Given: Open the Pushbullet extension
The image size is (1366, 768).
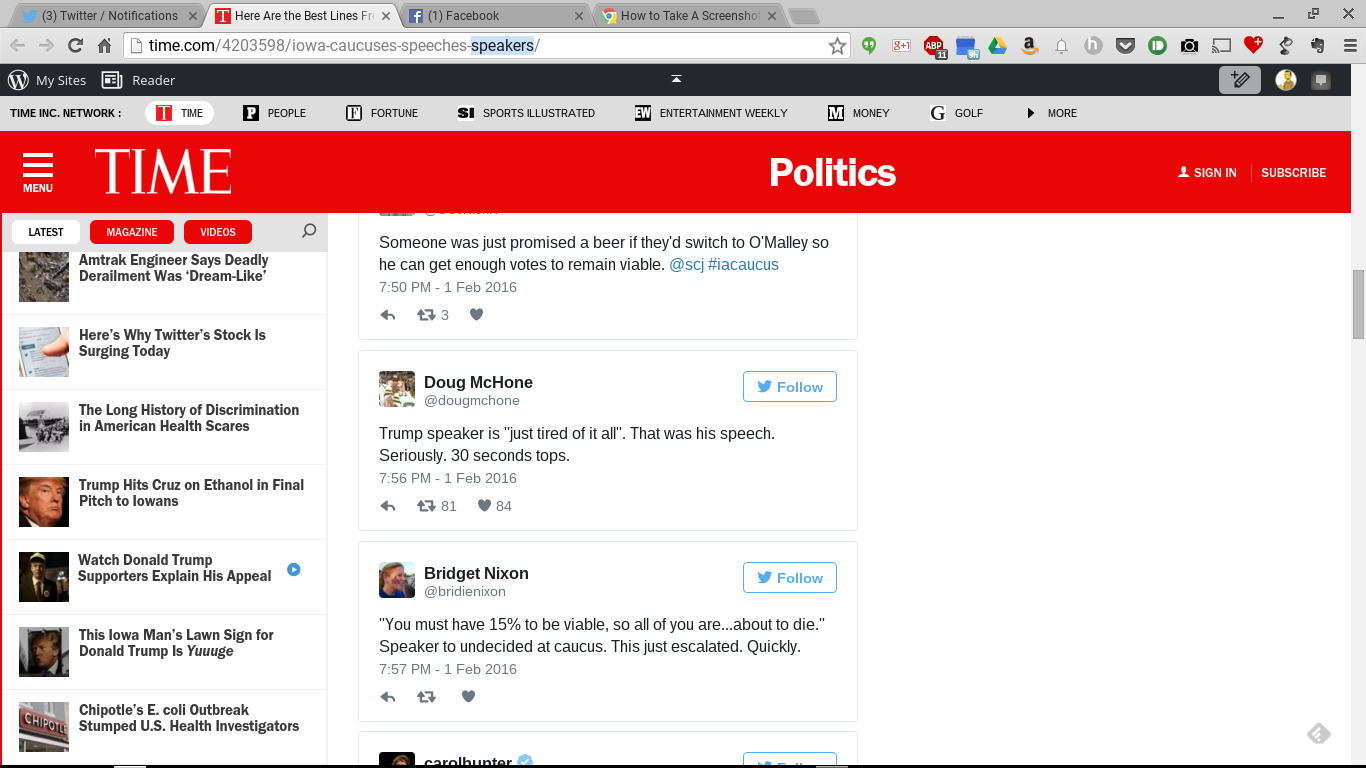Looking at the screenshot, I should tap(1157, 45).
